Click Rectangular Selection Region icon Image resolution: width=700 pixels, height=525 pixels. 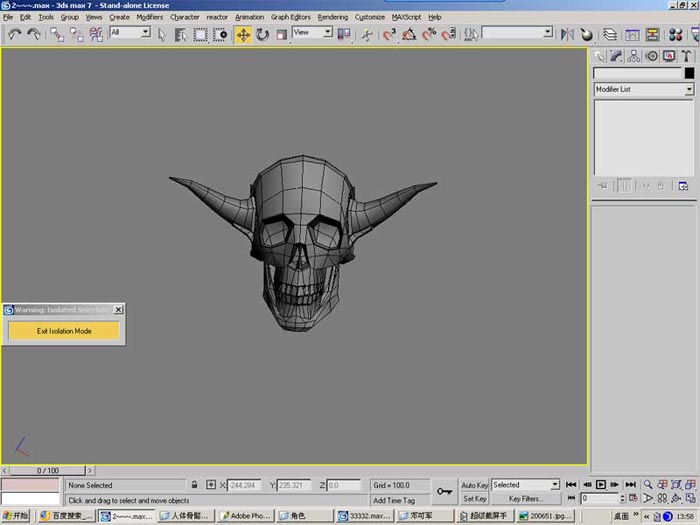click(x=200, y=34)
